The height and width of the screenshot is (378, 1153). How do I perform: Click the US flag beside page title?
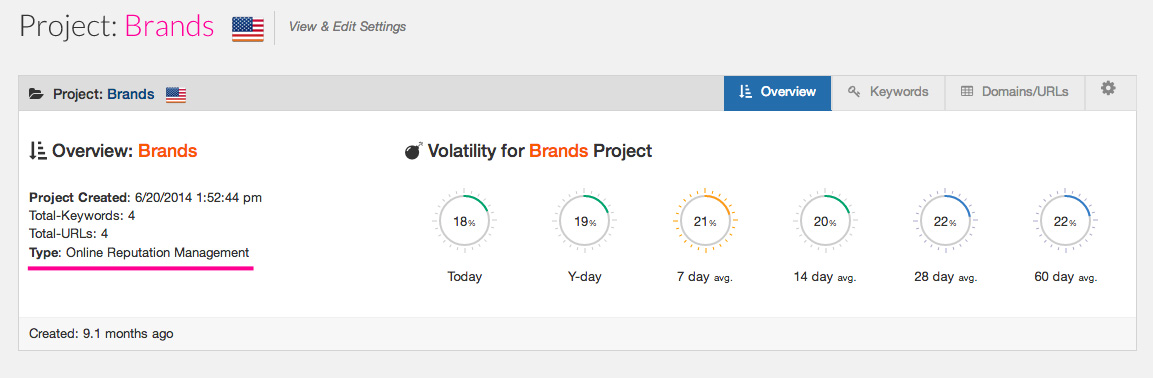pos(248,29)
